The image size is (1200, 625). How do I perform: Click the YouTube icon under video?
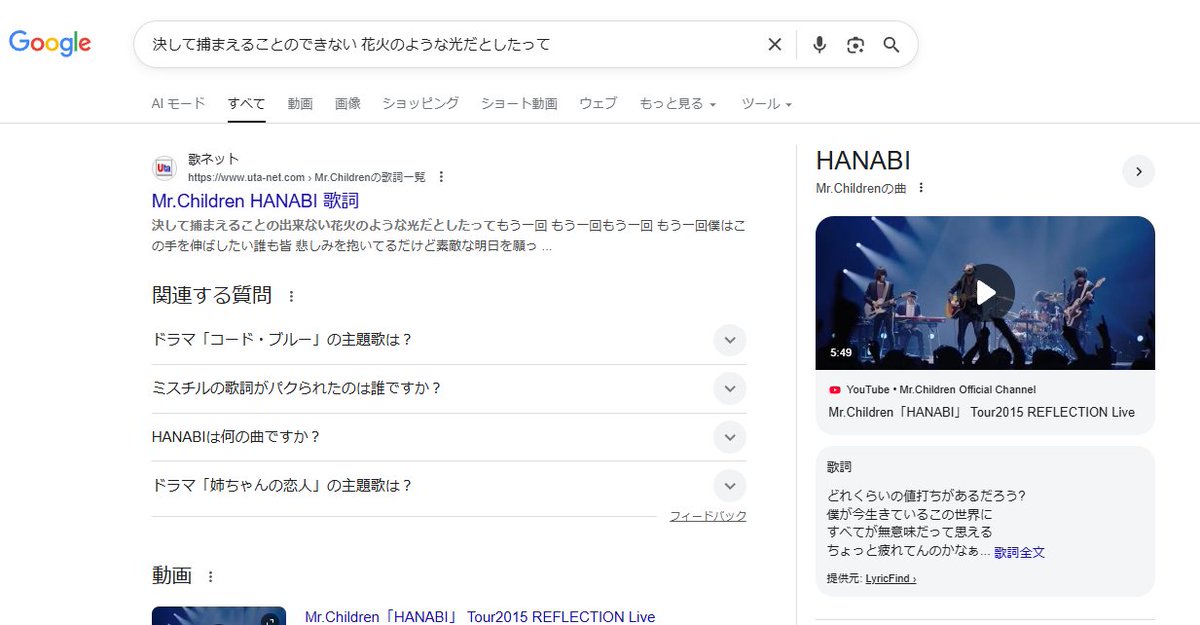(835, 390)
